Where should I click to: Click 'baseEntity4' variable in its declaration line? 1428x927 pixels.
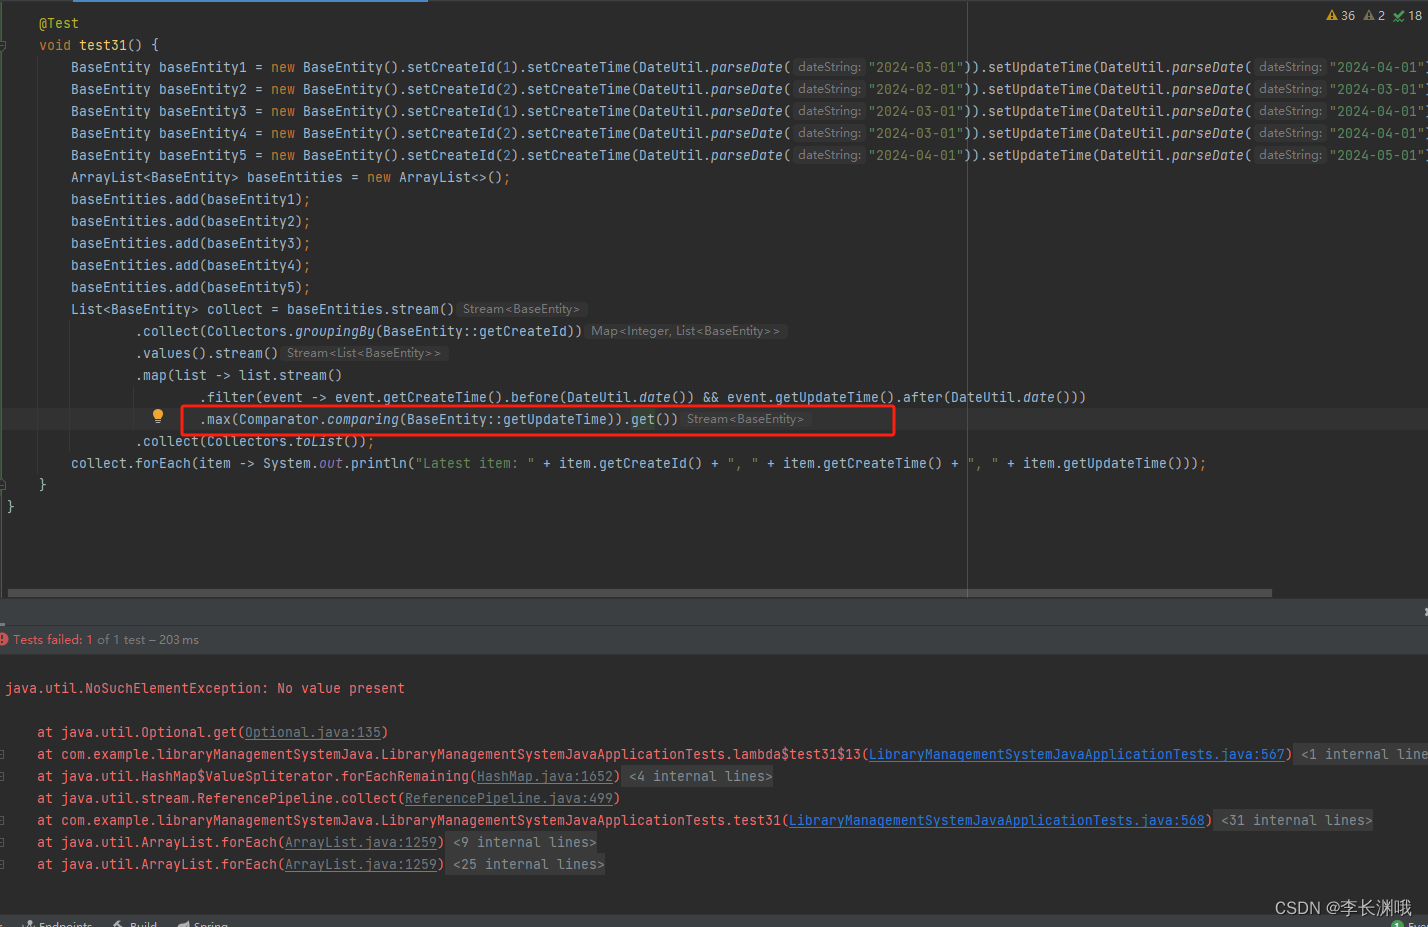[203, 133]
